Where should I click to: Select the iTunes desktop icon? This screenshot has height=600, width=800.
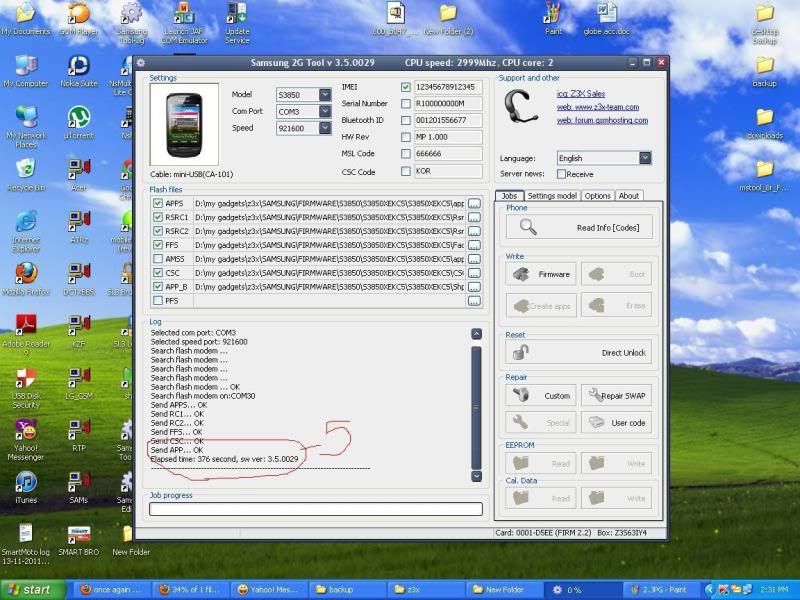point(26,487)
